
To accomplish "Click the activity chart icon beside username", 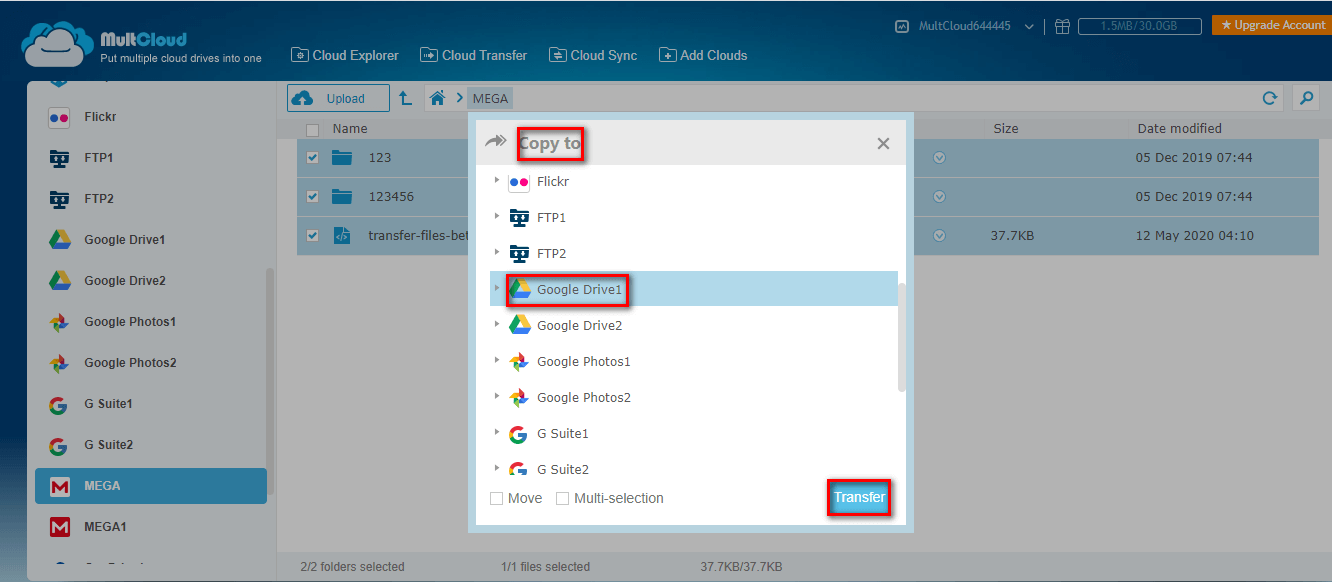I will [902, 27].
